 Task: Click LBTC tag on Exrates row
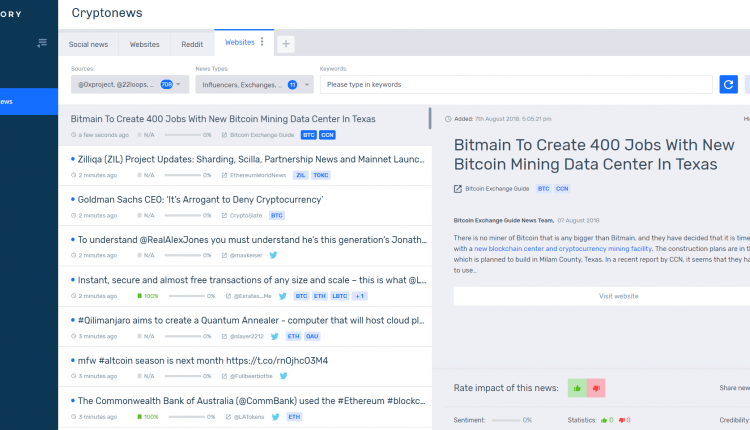pyautogui.click(x=340, y=296)
